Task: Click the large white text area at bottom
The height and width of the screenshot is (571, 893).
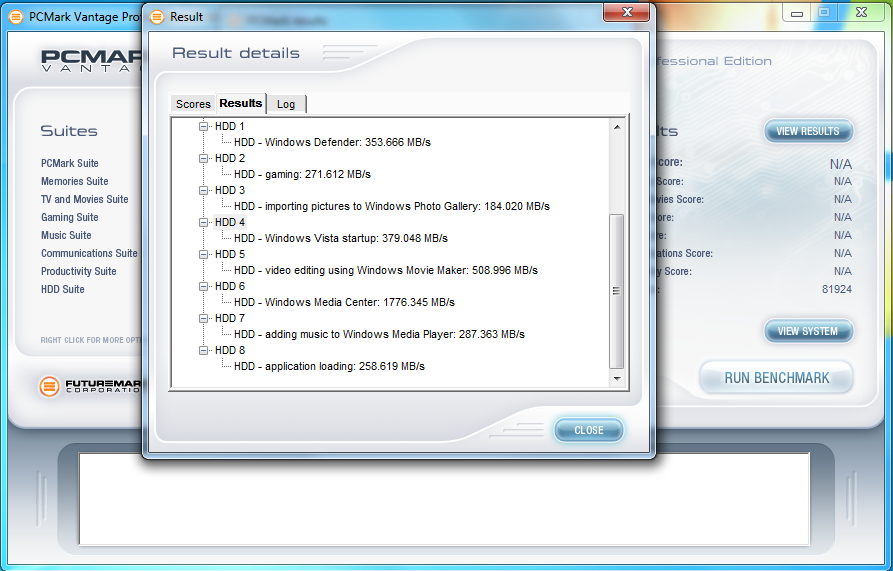Action: tap(444, 499)
